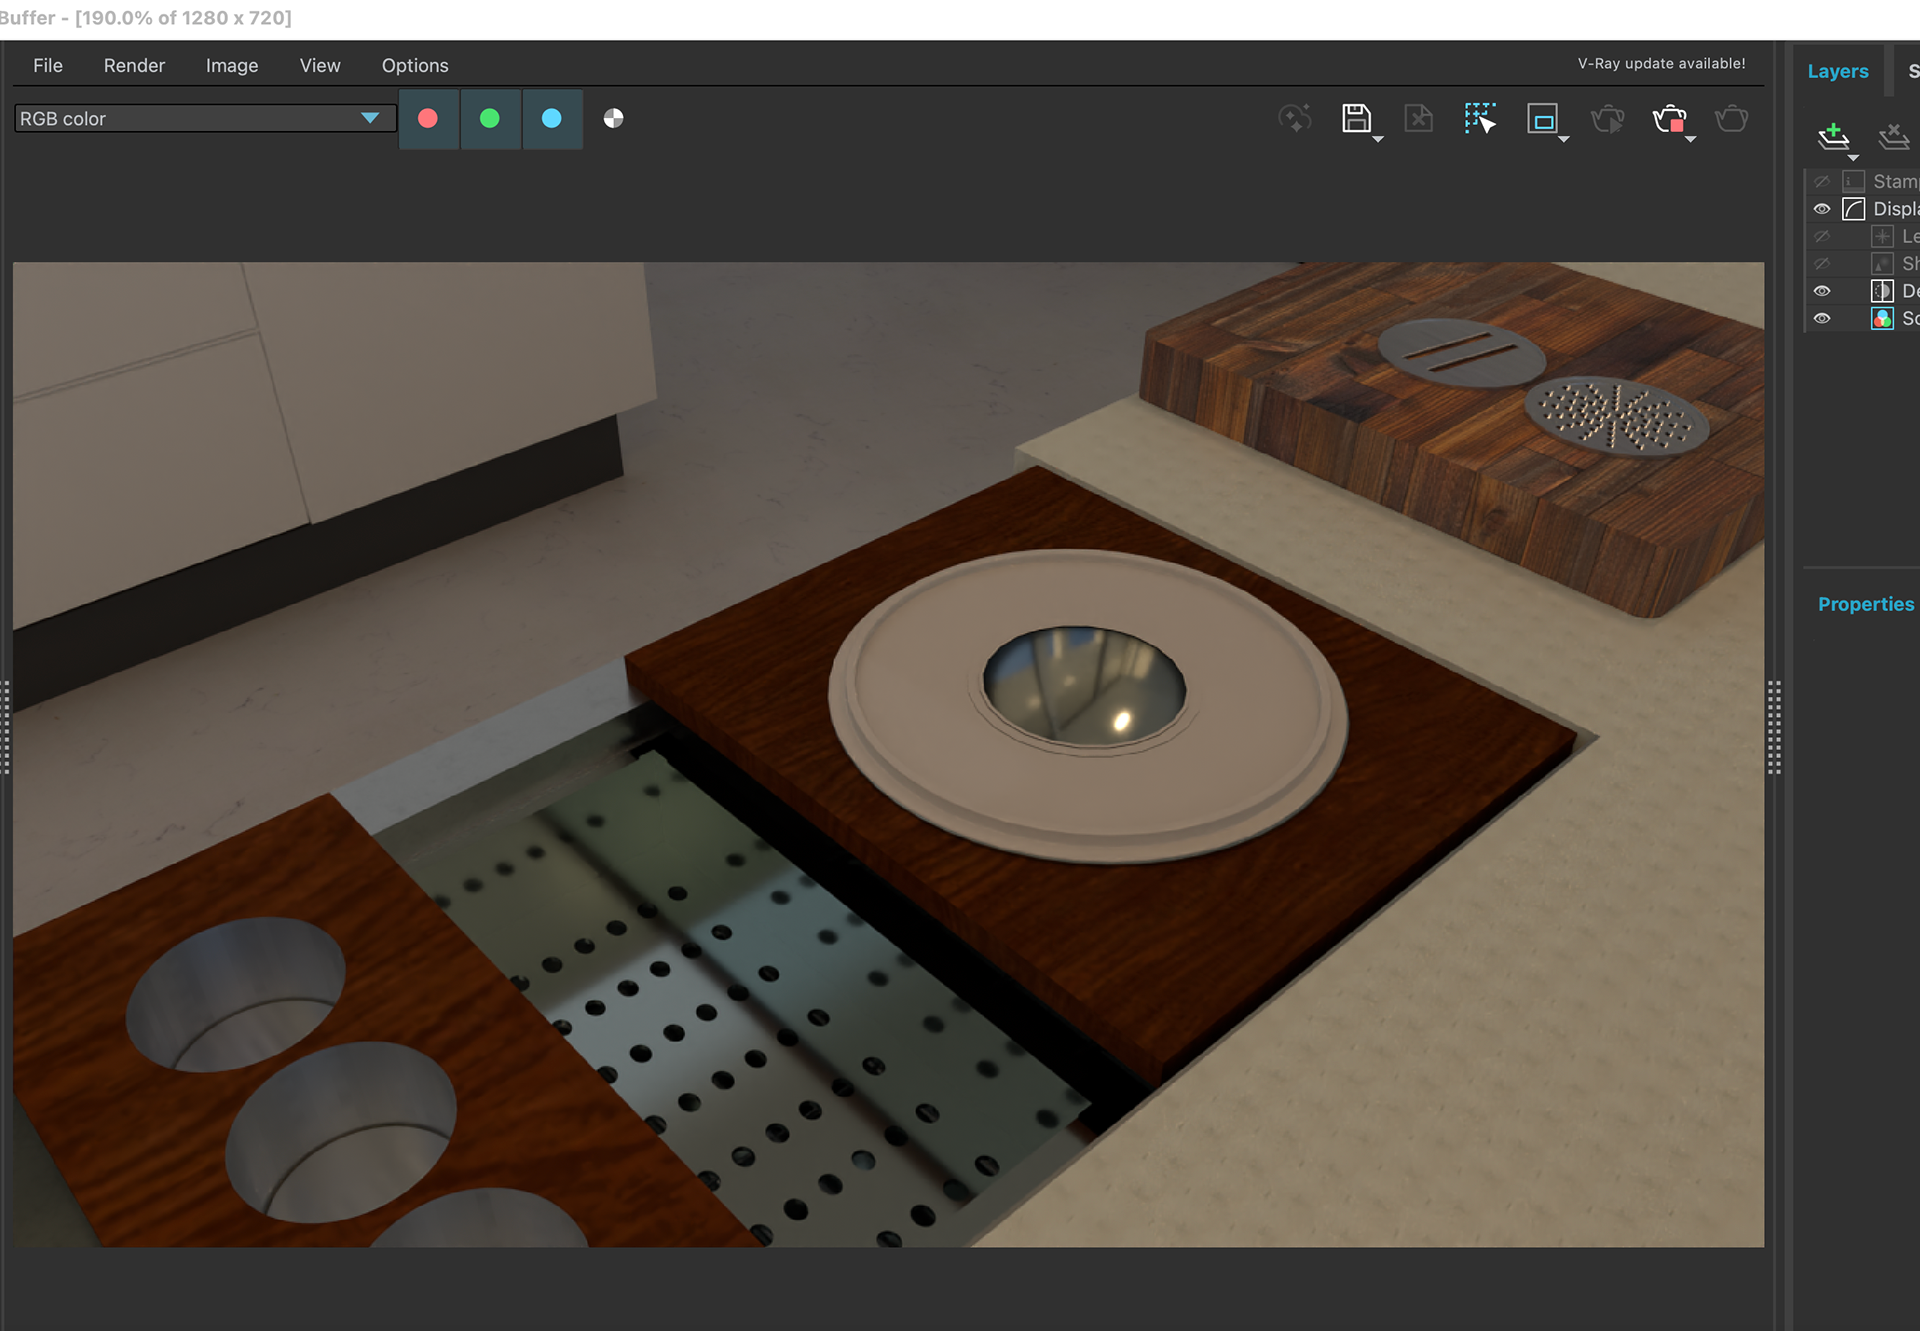Image resolution: width=1920 pixels, height=1331 pixels.
Task: Open the Render menu
Action: click(134, 65)
